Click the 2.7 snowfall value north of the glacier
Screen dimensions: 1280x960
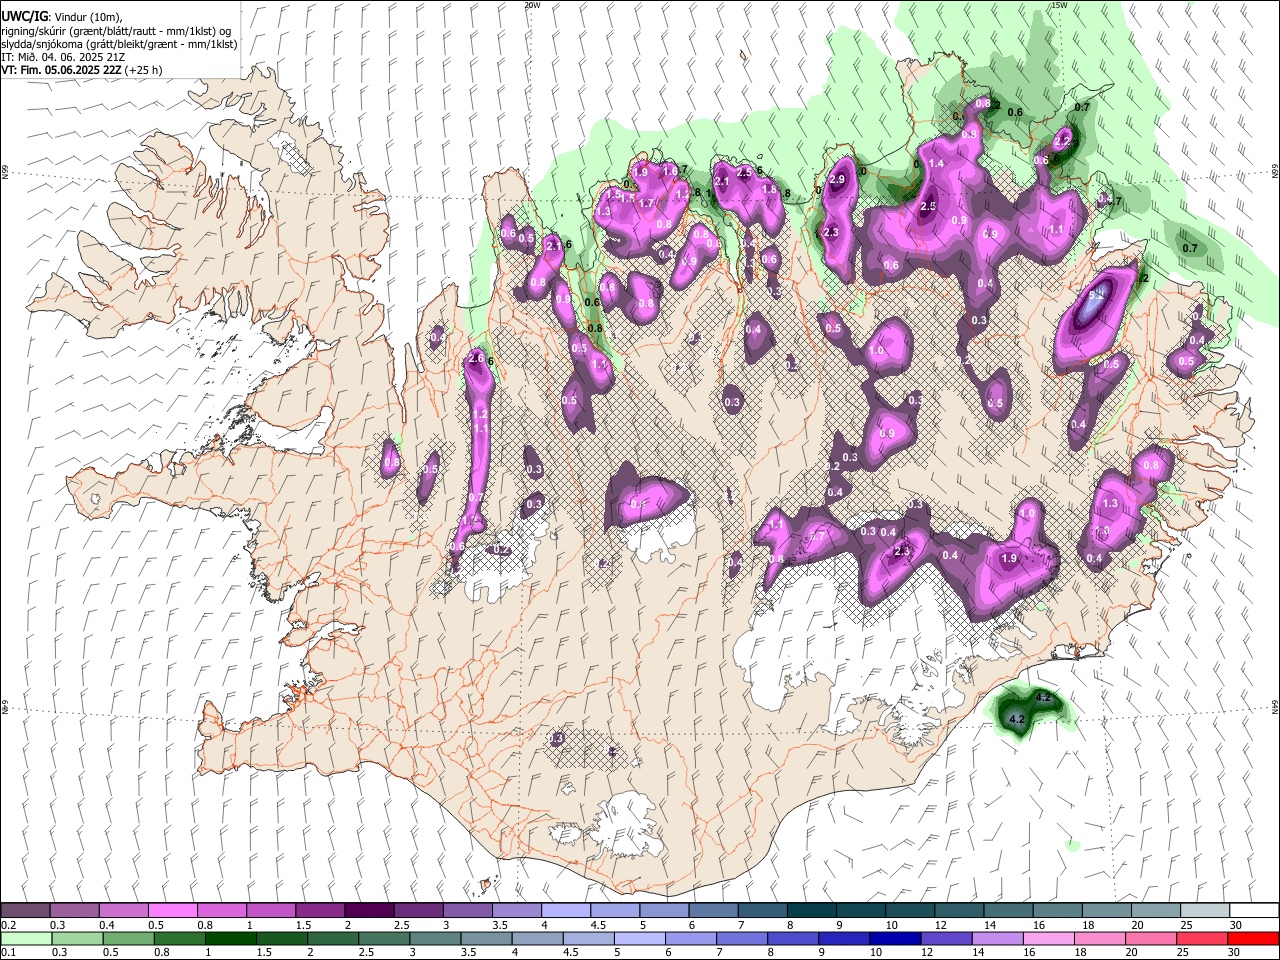817,536
